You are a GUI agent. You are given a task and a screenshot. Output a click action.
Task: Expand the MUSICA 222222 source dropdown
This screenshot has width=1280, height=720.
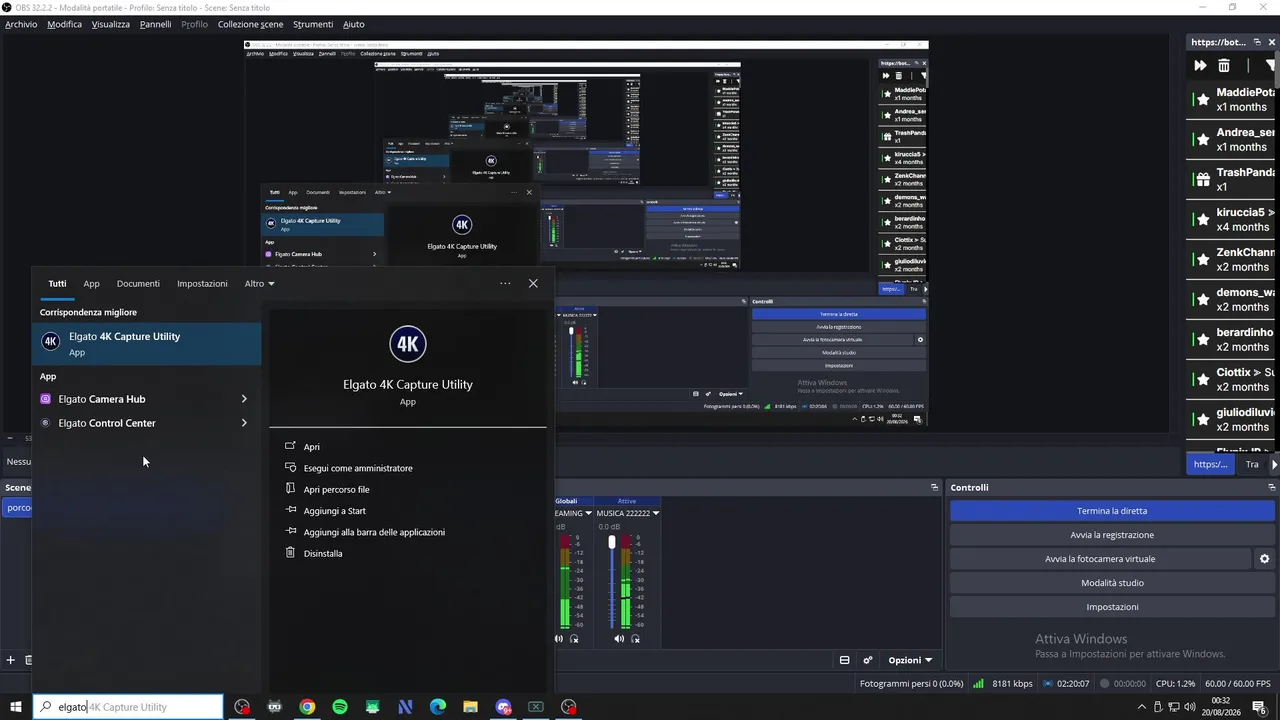[x=655, y=513]
